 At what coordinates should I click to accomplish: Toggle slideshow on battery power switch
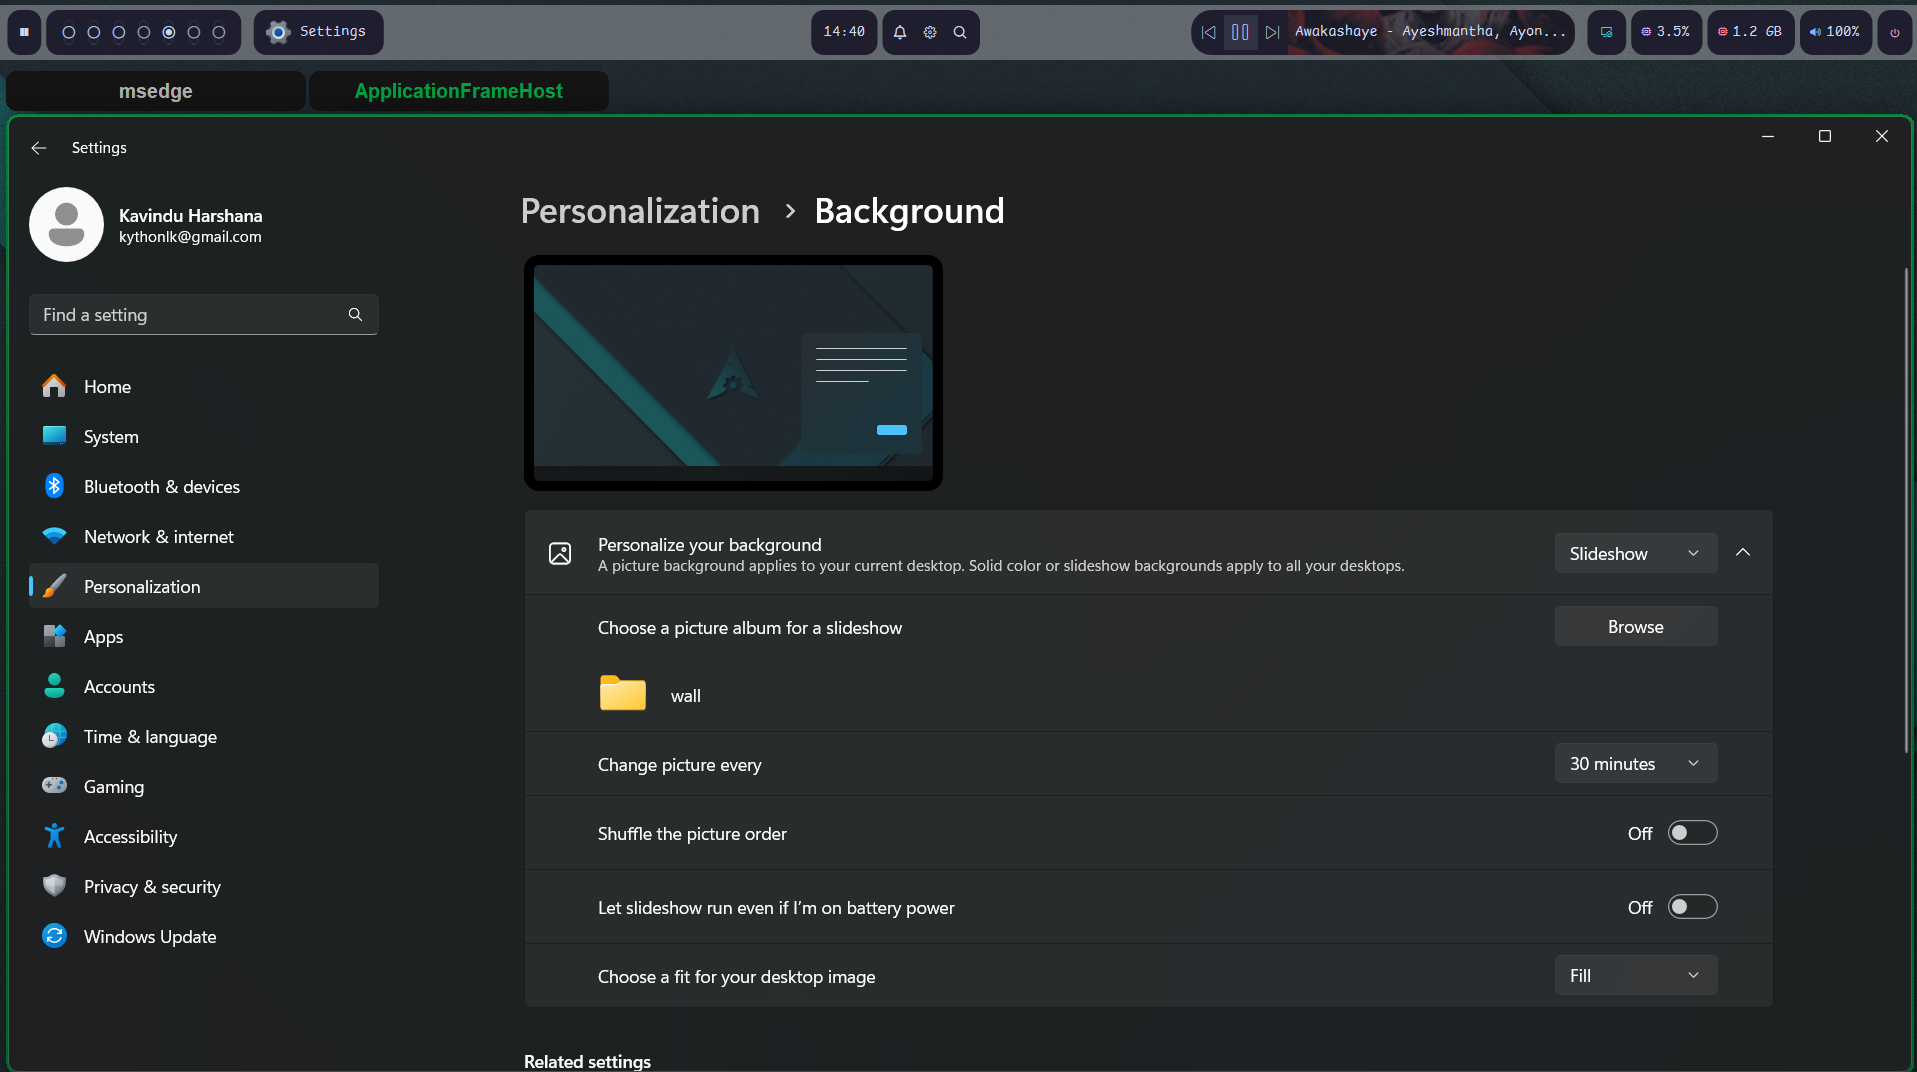pos(1692,907)
